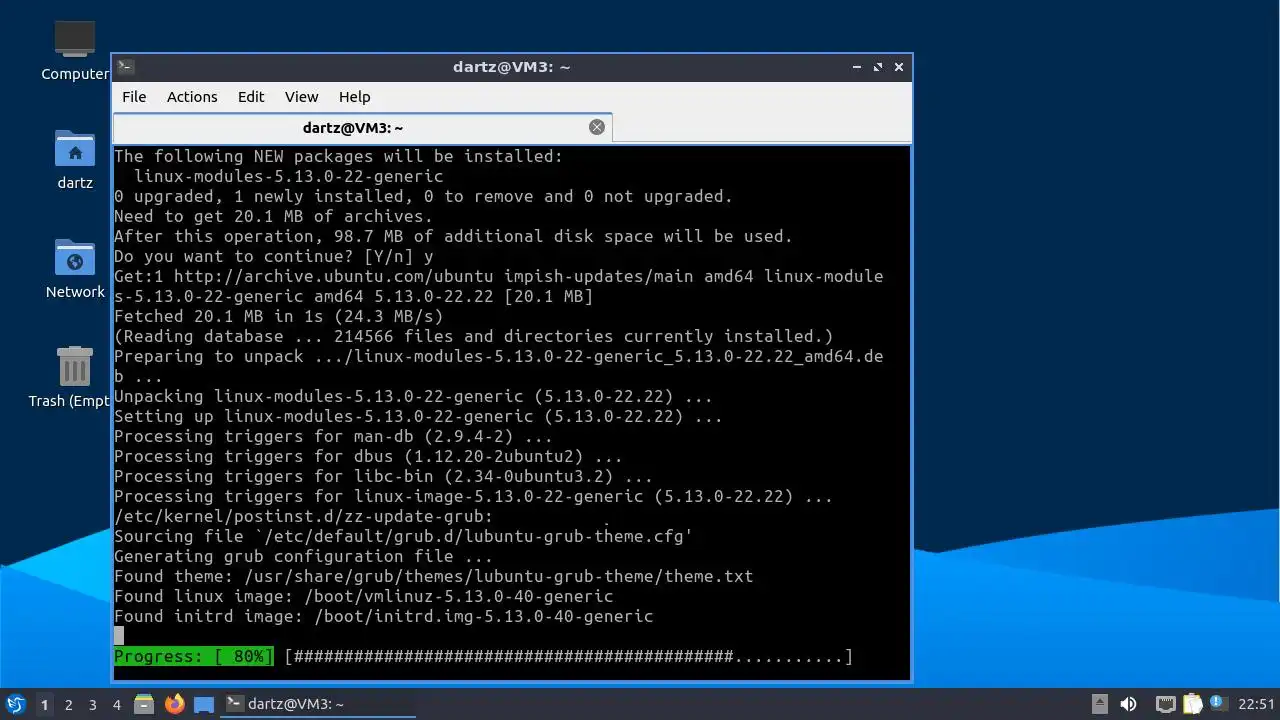Open the Computer desktop icon
The height and width of the screenshot is (720, 1280).
(75, 50)
